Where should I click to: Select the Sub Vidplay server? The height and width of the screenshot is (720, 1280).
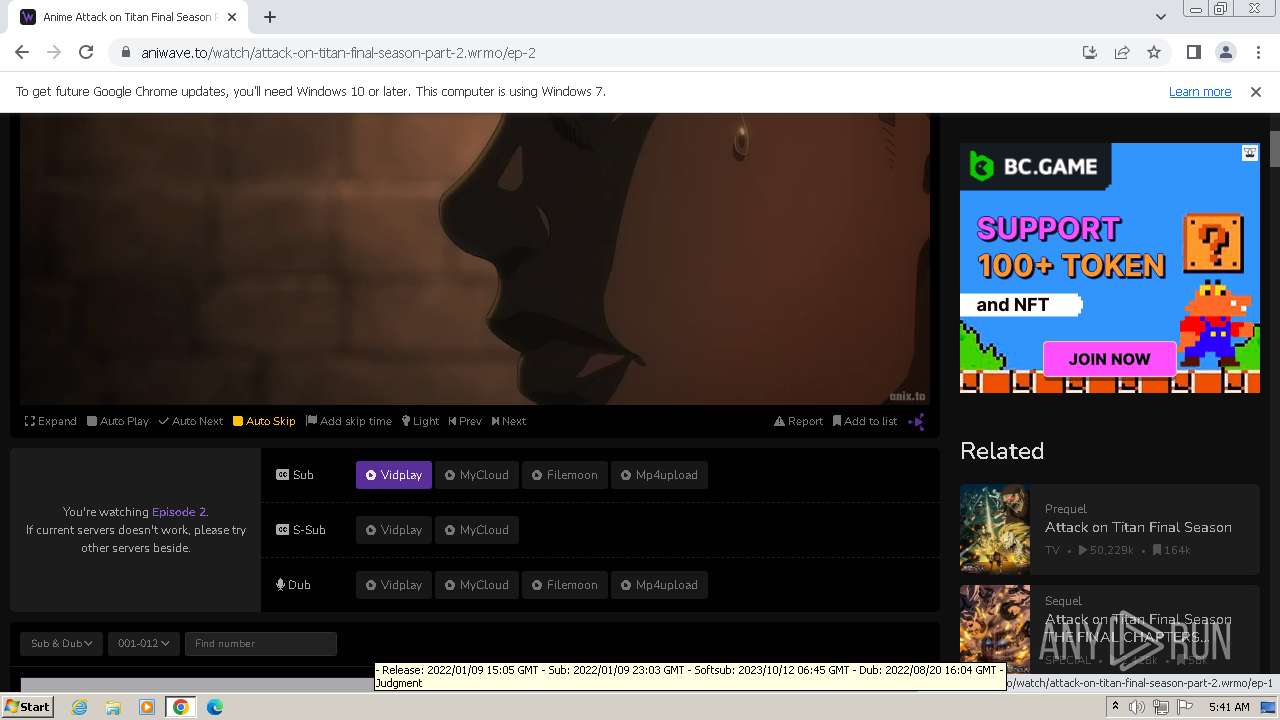(394, 475)
